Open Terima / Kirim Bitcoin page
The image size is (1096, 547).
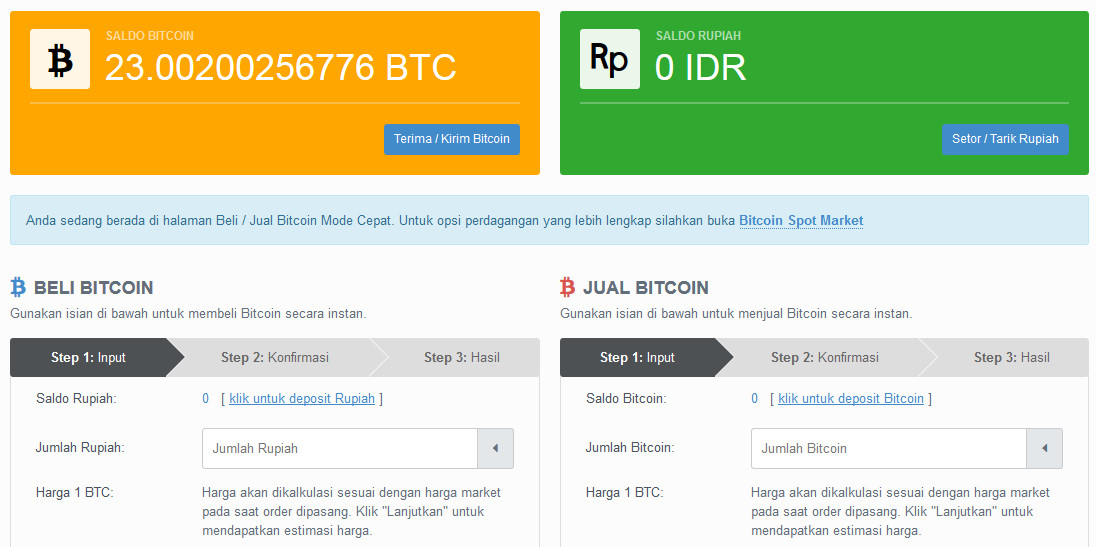pyautogui.click(x=452, y=139)
